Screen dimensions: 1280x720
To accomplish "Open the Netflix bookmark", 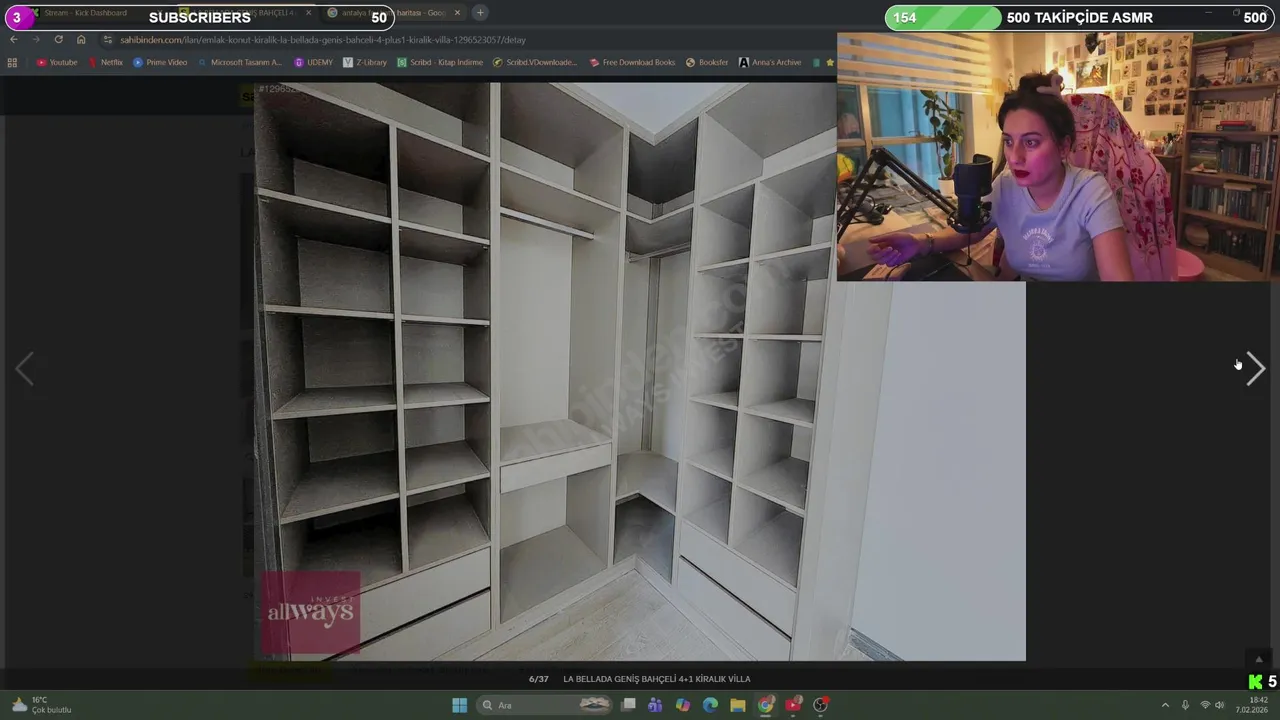I will 105,62.
